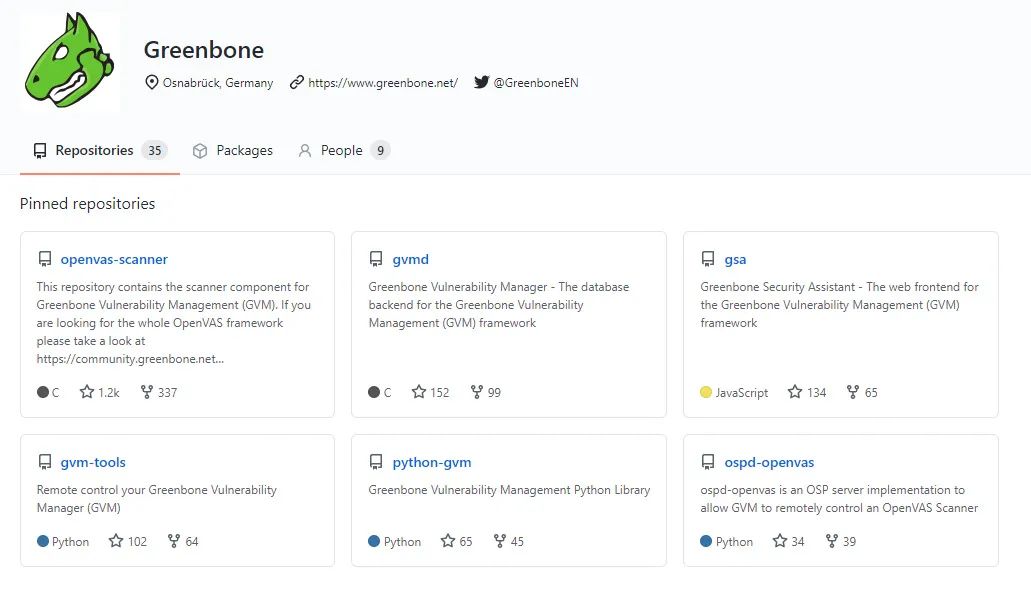
Task: Click the fork icon on ospd-openvas card
Action: [x=831, y=541]
